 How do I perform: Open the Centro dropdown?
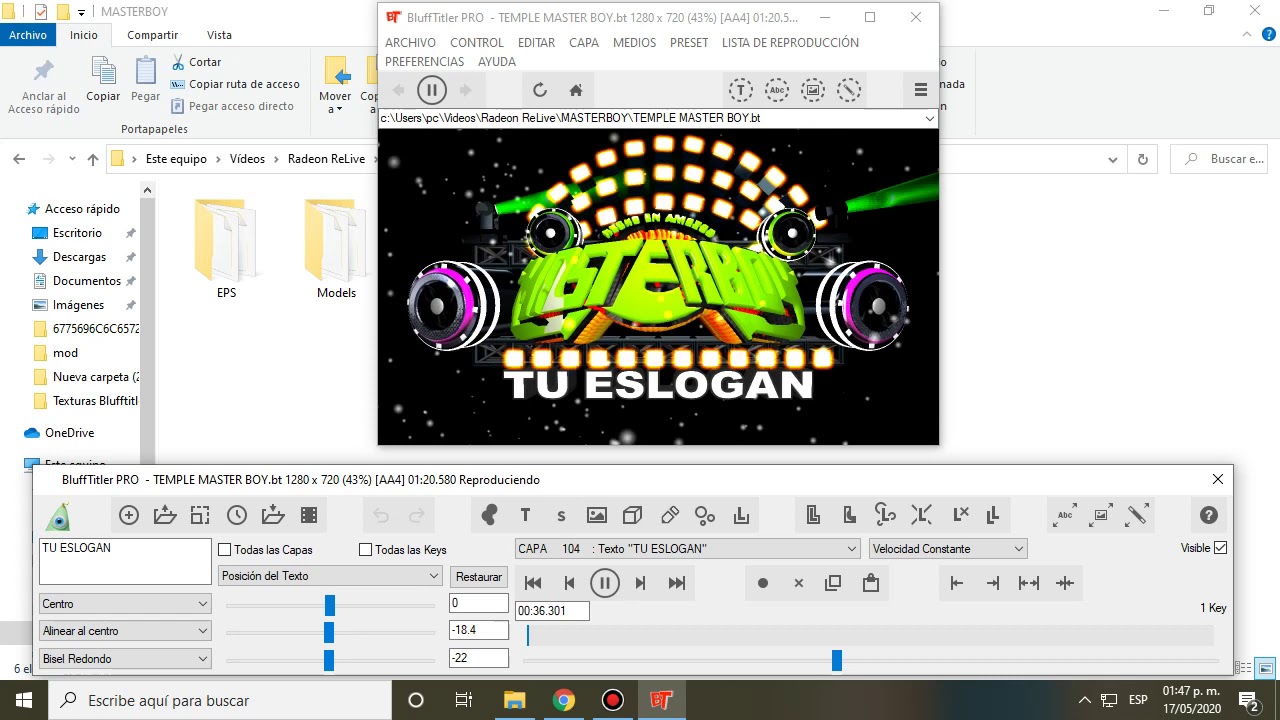(125, 604)
